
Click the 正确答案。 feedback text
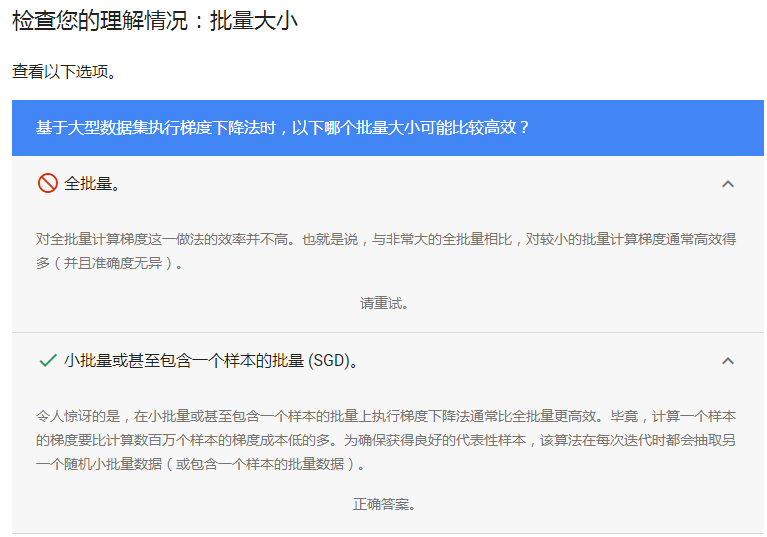tap(385, 504)
